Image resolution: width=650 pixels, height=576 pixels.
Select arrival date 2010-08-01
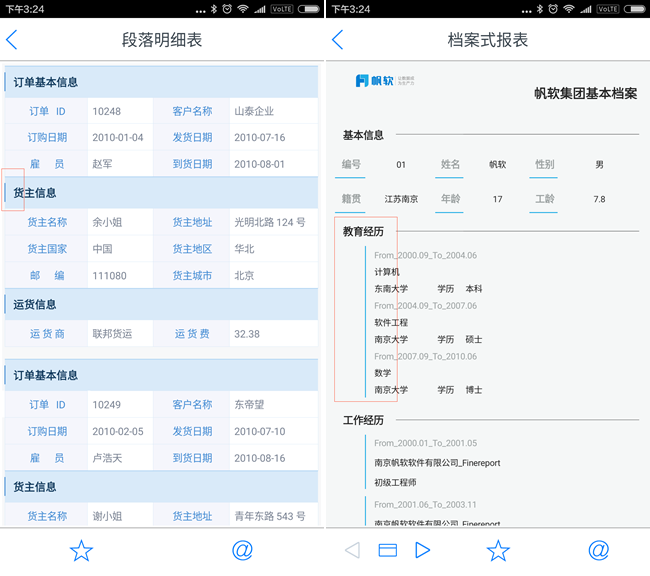pyautogui.click(x=260, y=164)
